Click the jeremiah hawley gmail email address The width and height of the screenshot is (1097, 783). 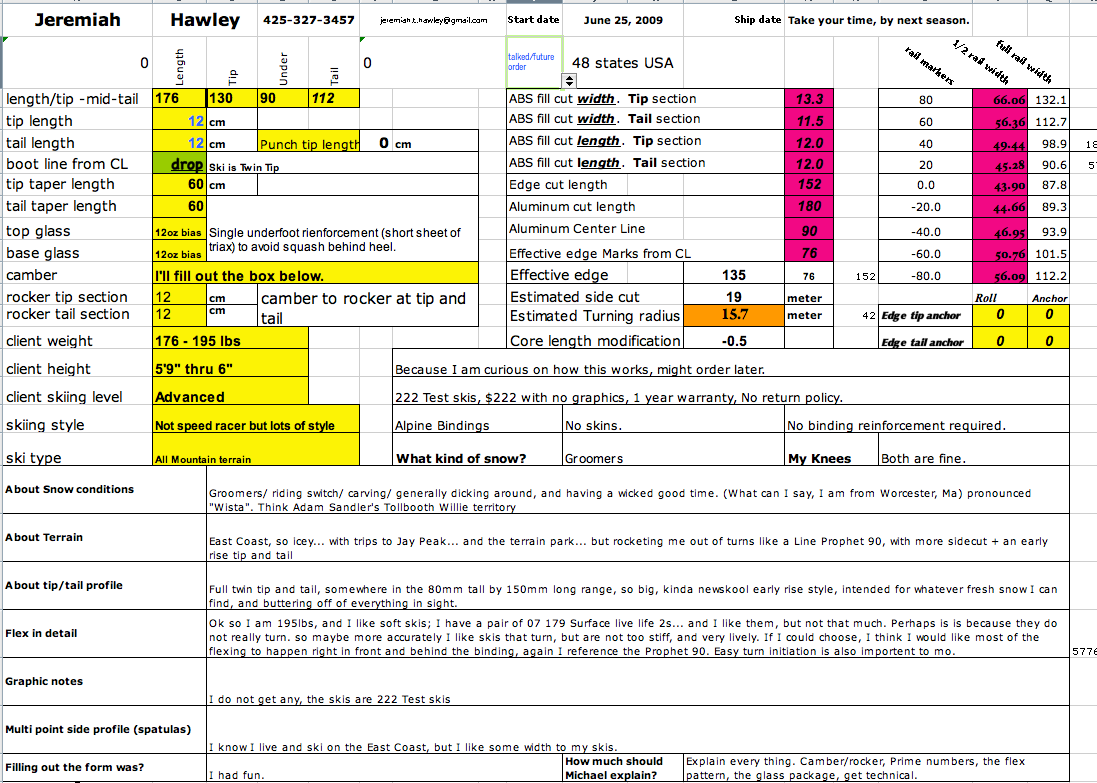(434, 20)
